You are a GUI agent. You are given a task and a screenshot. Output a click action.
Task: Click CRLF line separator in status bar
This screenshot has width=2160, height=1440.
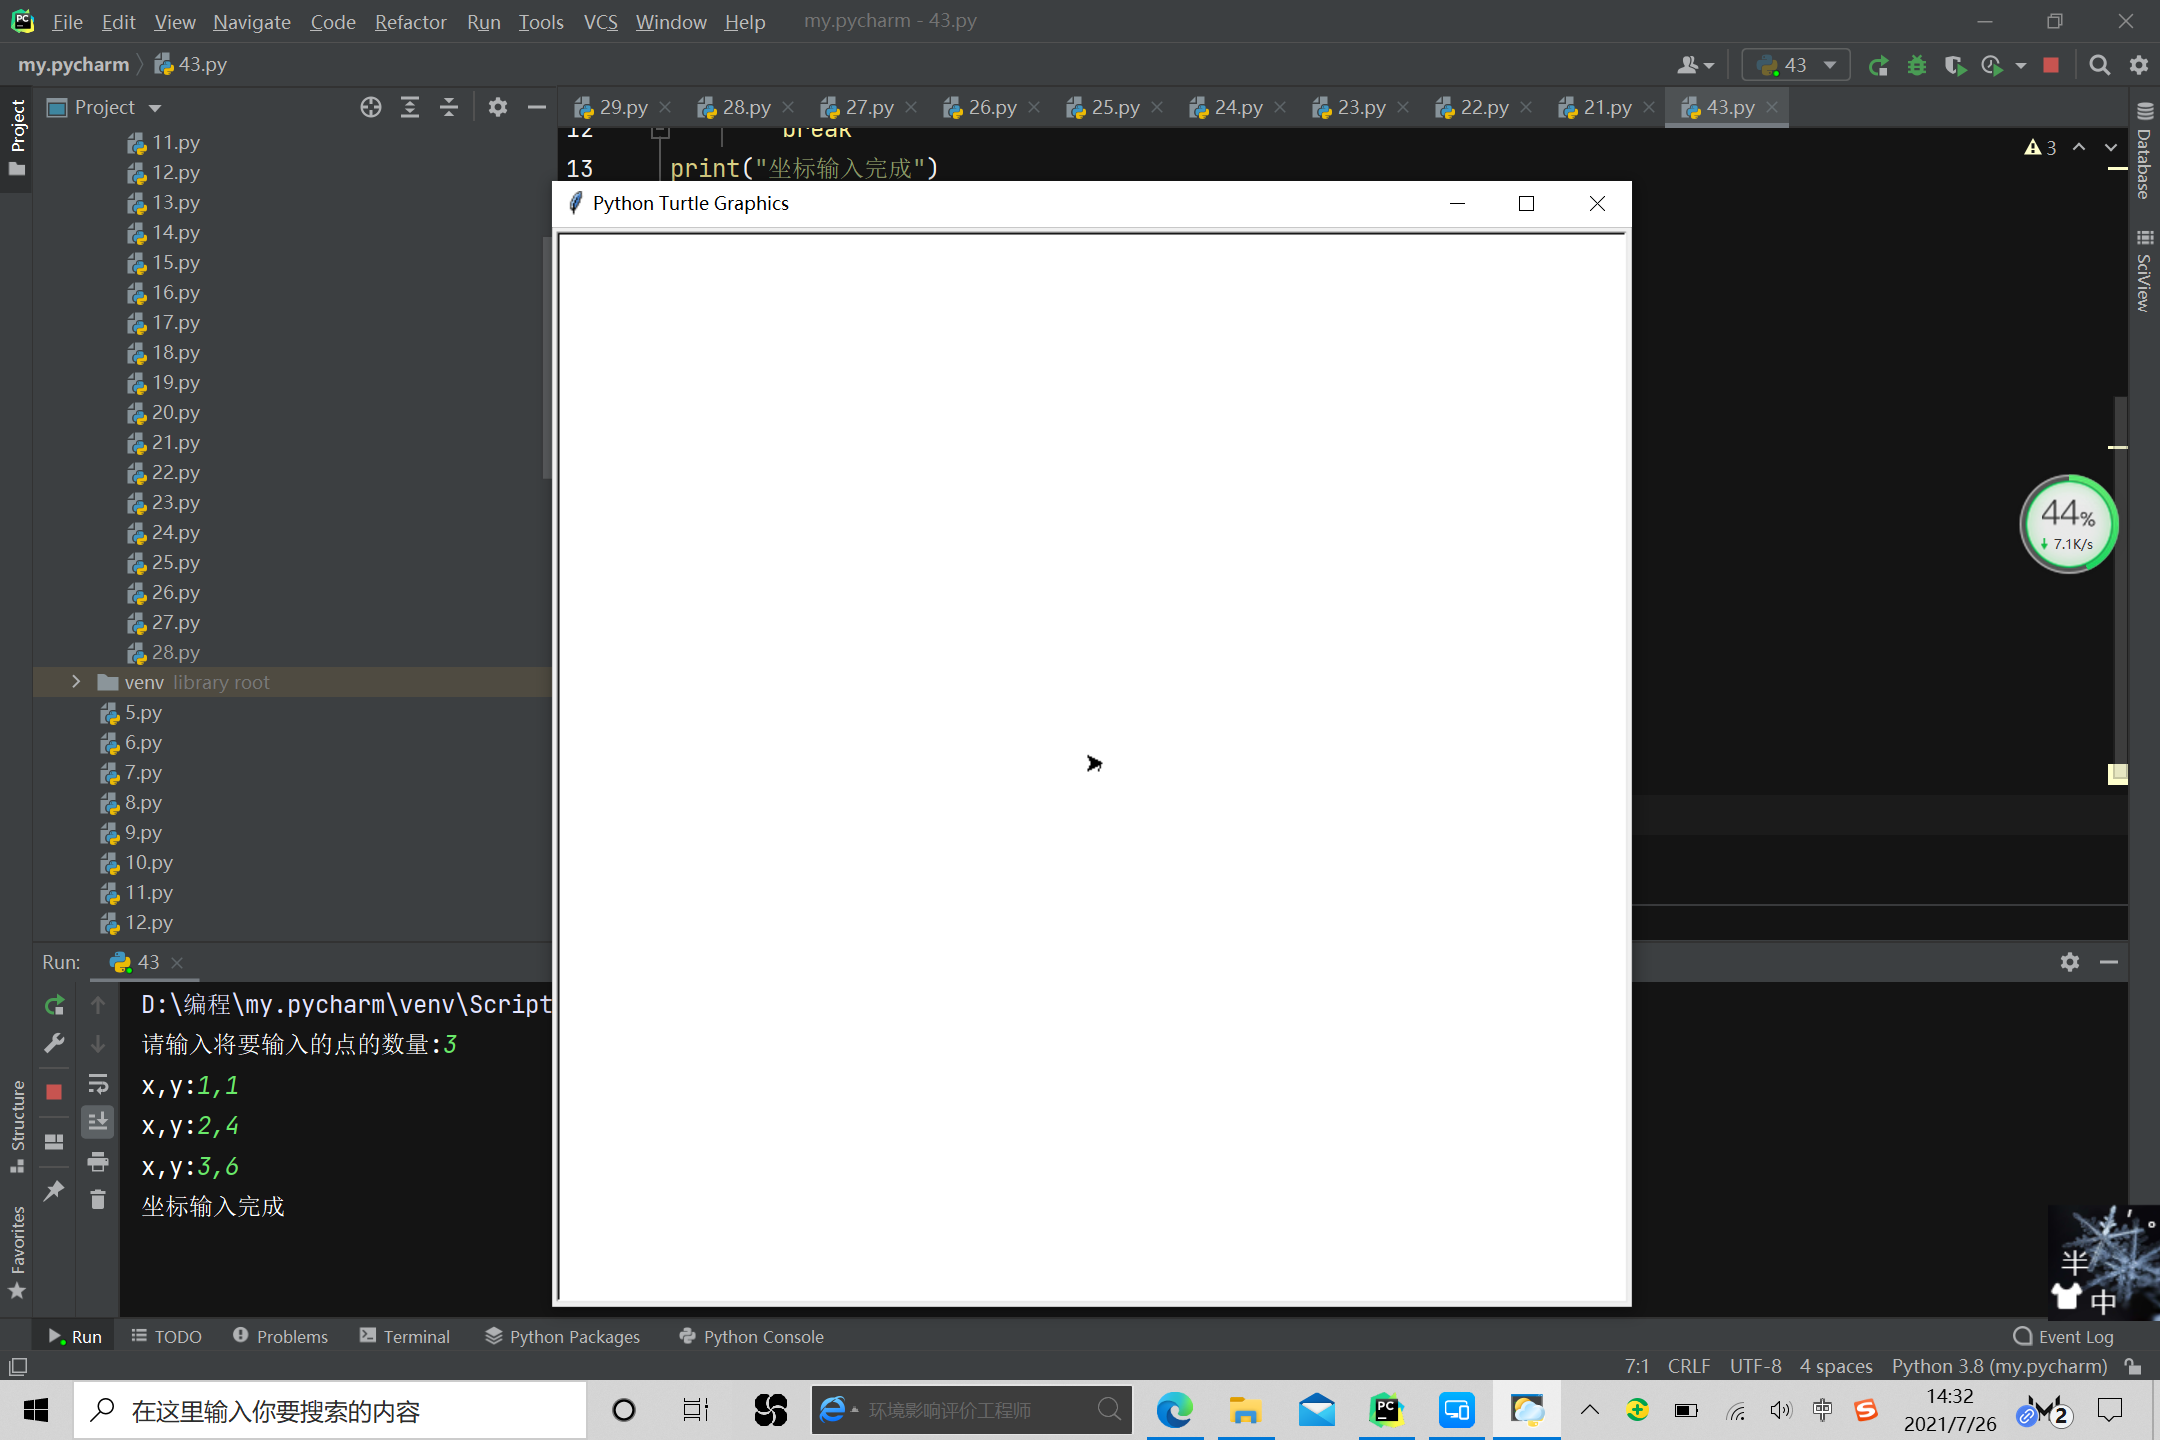point(1689,1366)
